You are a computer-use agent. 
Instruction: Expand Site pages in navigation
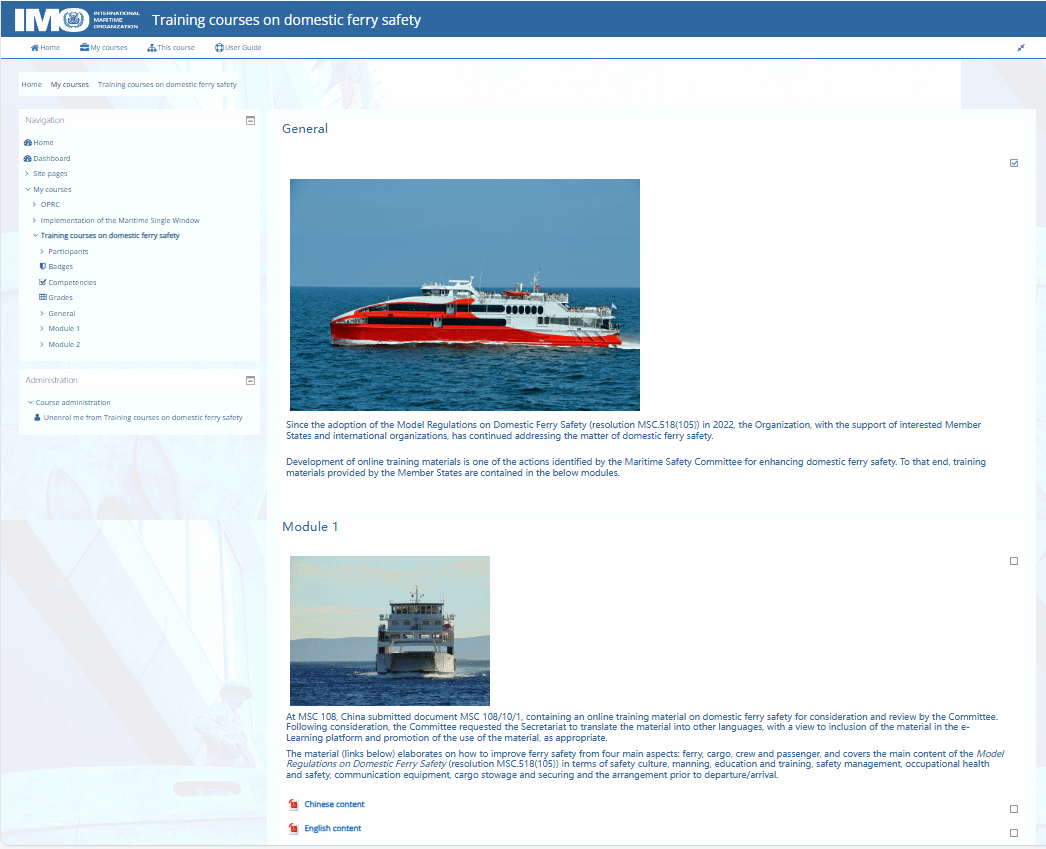[x=50, y=173]
